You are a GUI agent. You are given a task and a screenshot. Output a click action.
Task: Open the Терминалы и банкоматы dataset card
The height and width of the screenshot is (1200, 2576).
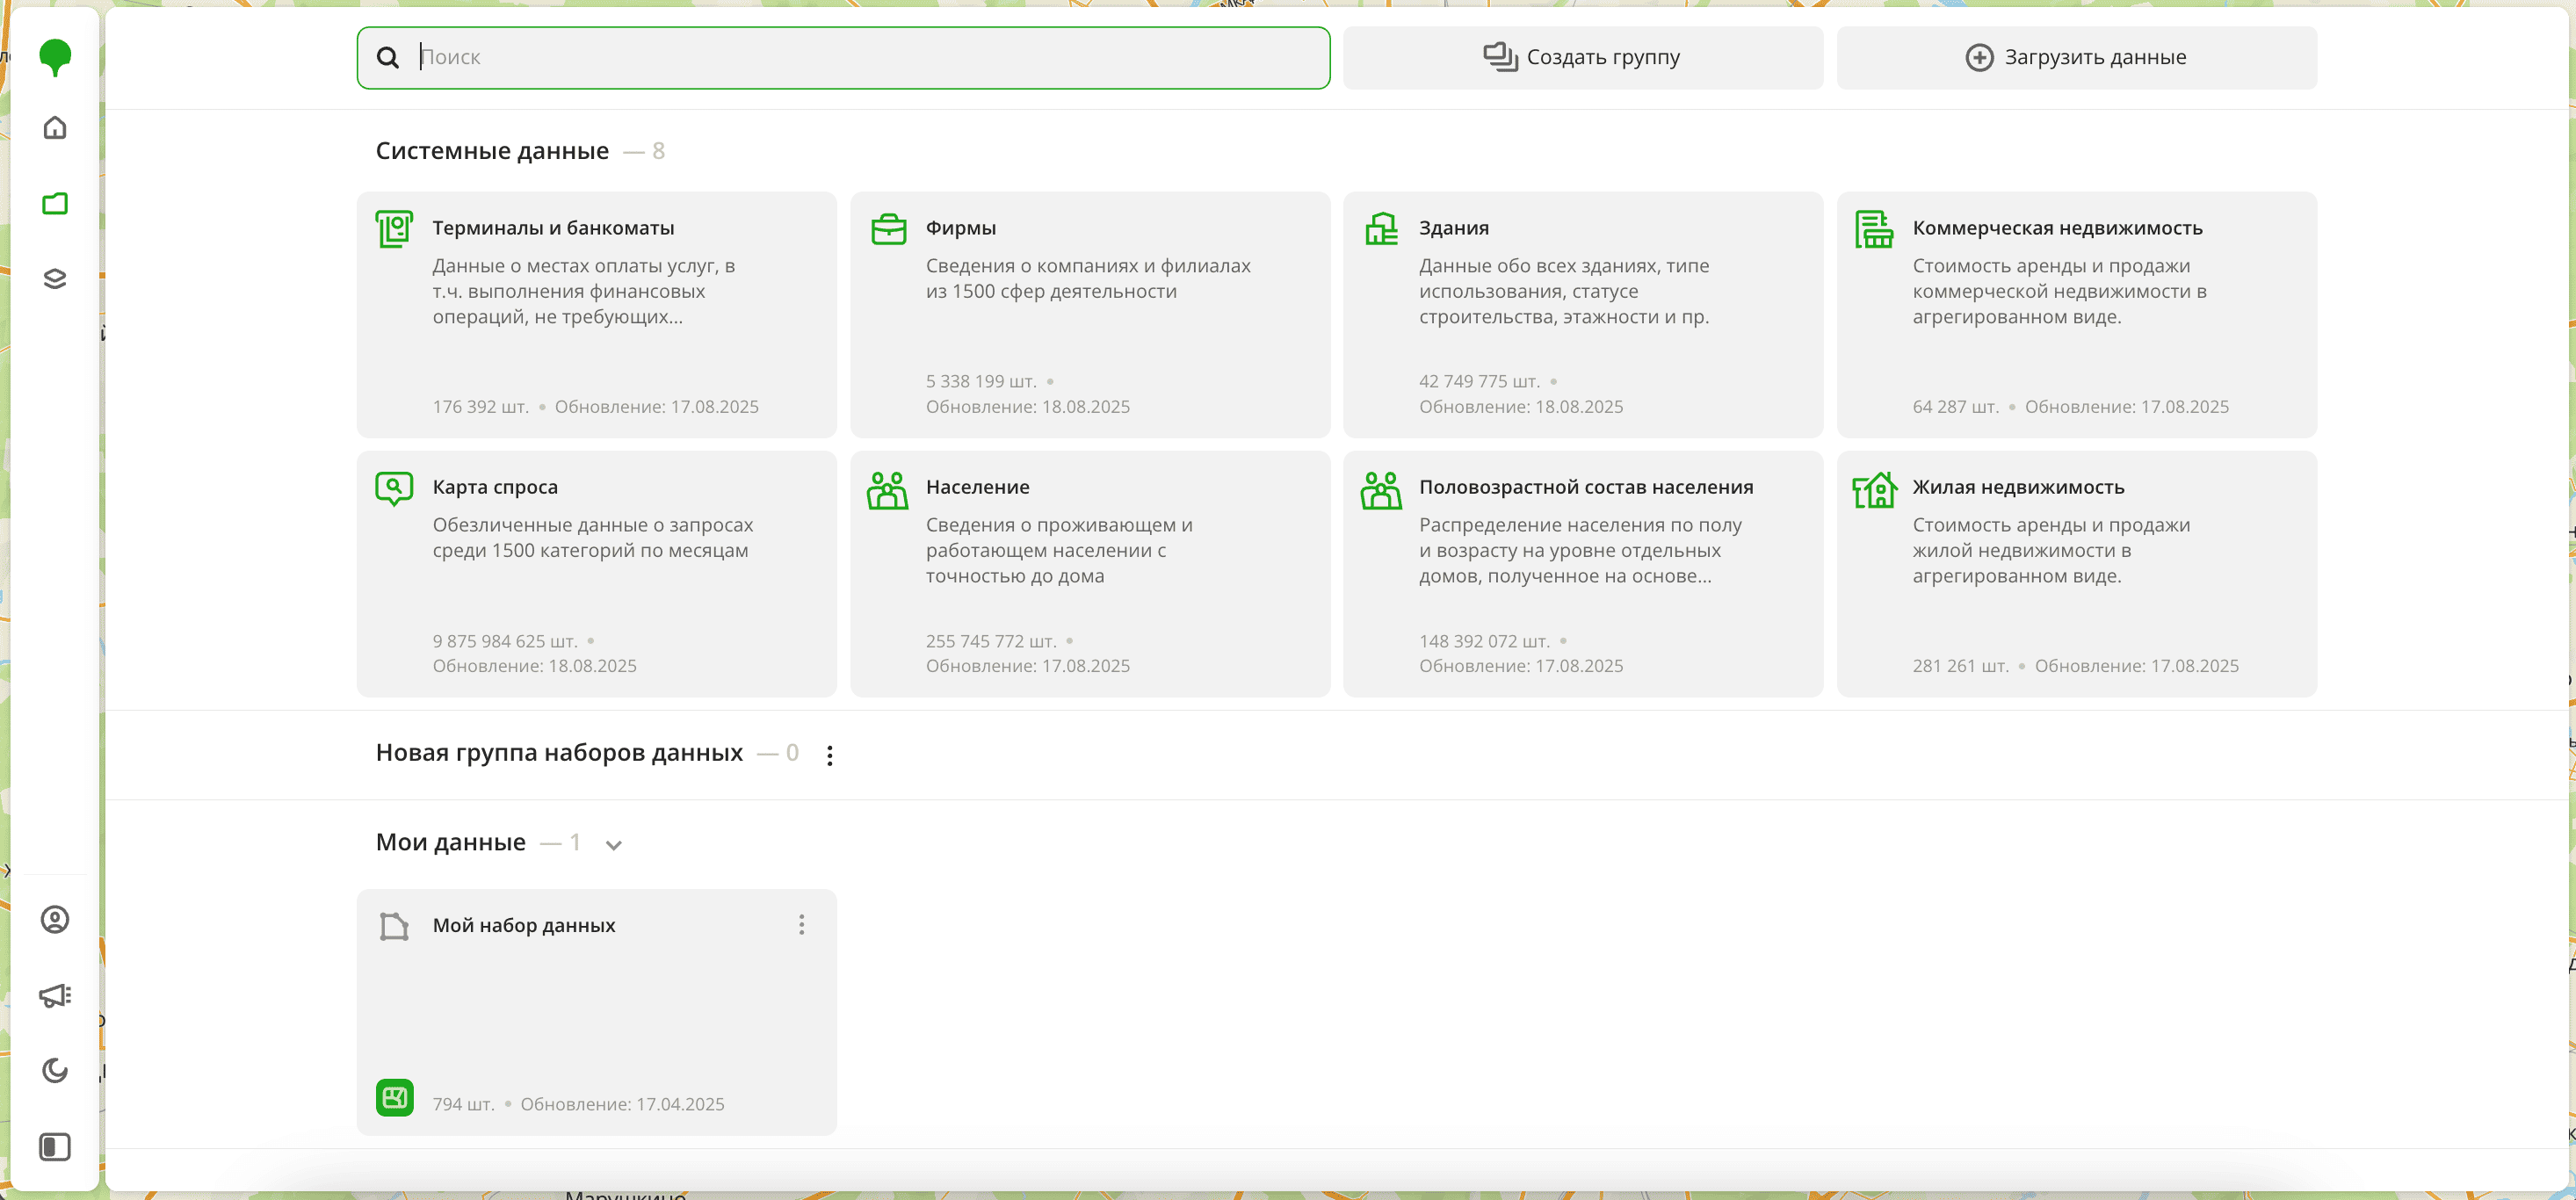[596, 314]
